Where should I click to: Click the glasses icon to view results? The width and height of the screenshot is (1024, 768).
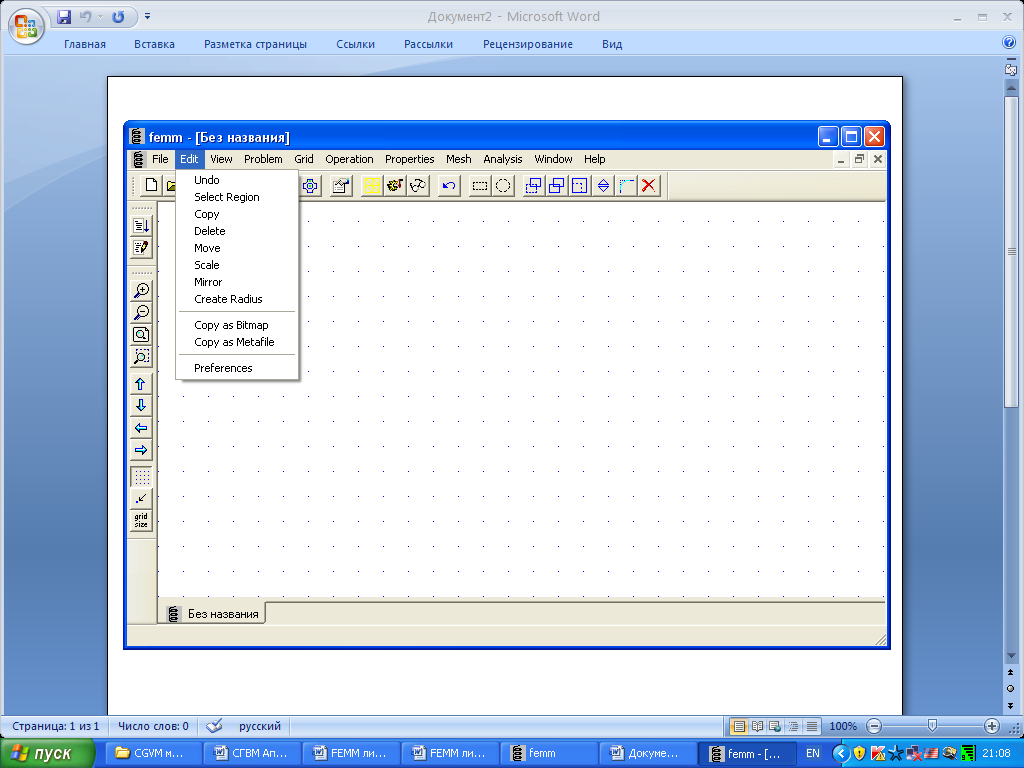(418, 186)
